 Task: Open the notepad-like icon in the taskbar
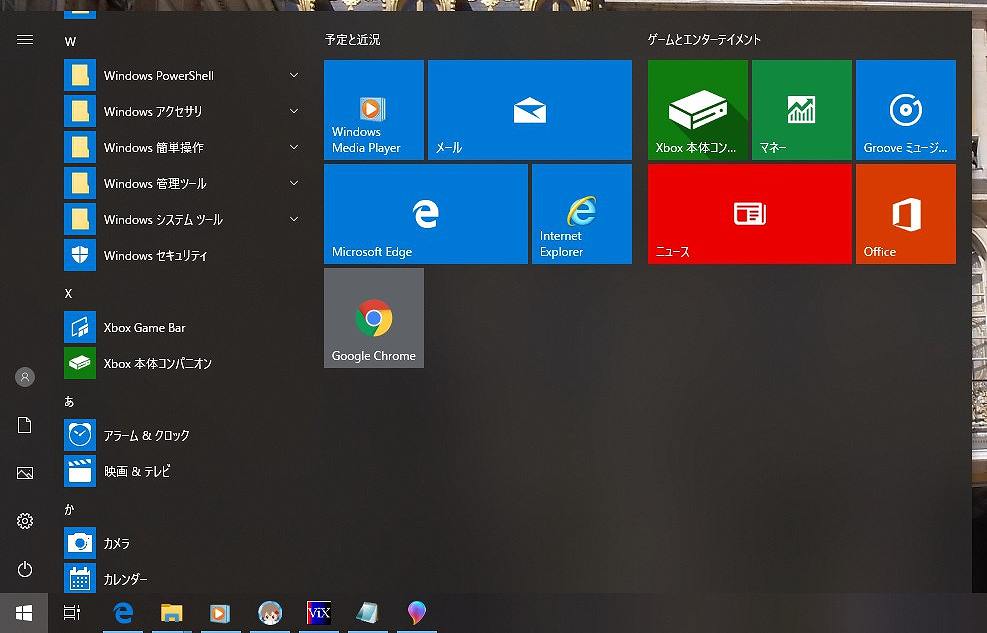pos(368,613)
